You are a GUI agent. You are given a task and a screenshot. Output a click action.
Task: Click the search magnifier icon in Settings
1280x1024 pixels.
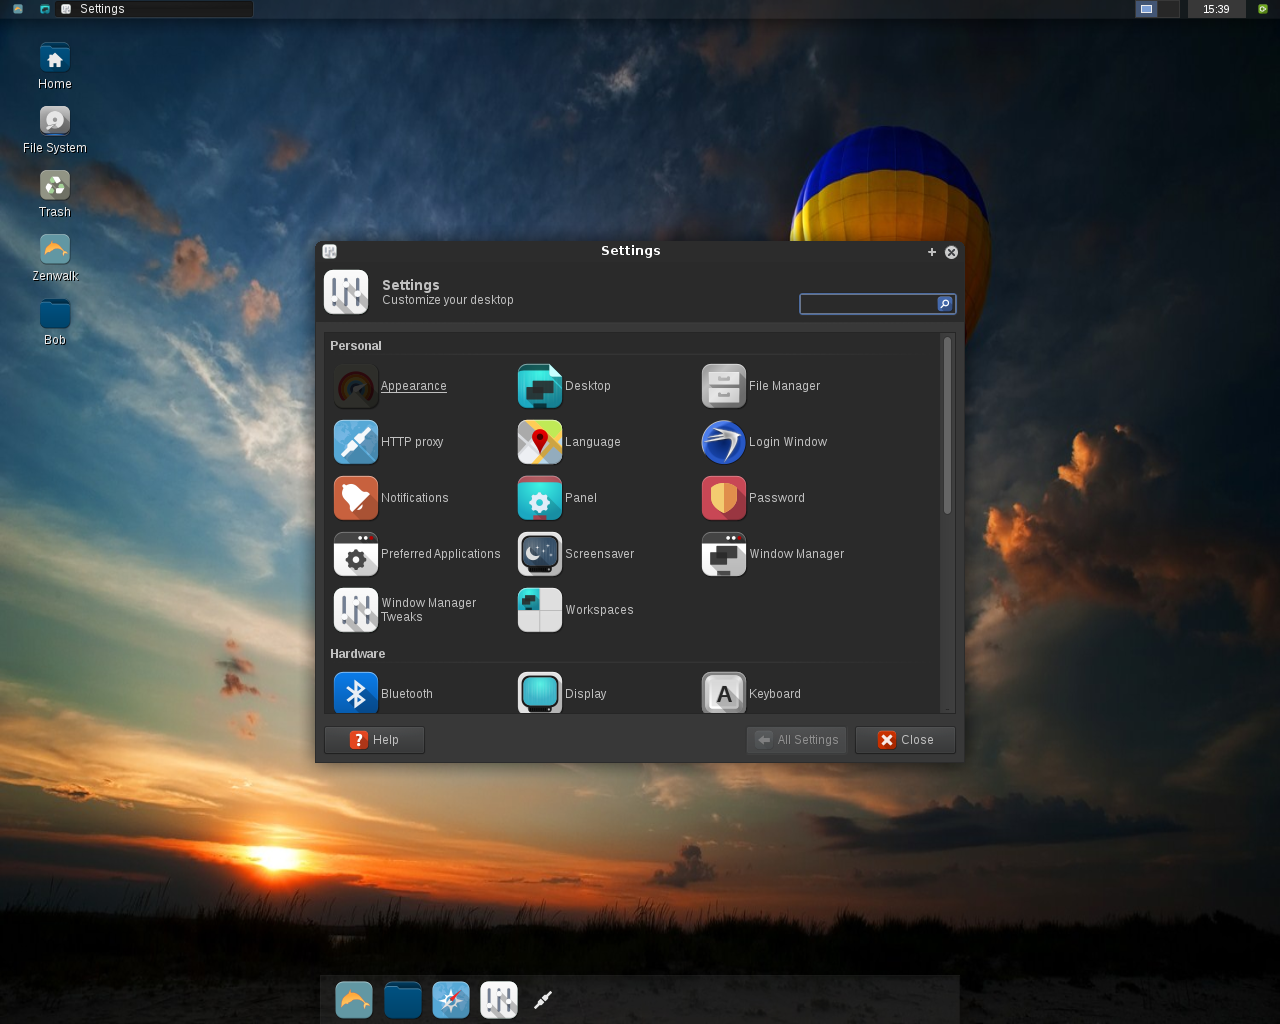point(944,304)
